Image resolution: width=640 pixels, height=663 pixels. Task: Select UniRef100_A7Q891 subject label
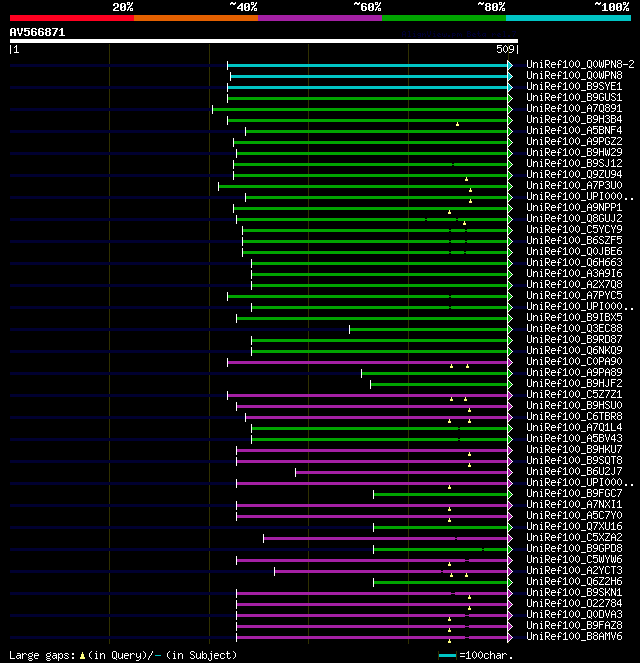[x=574, y=108]
